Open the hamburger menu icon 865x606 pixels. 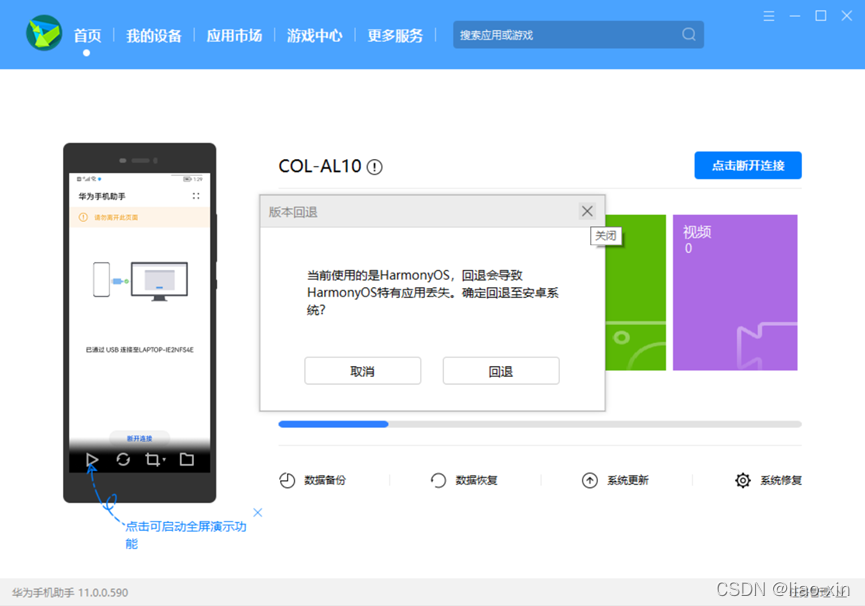(x=768, y=16)
